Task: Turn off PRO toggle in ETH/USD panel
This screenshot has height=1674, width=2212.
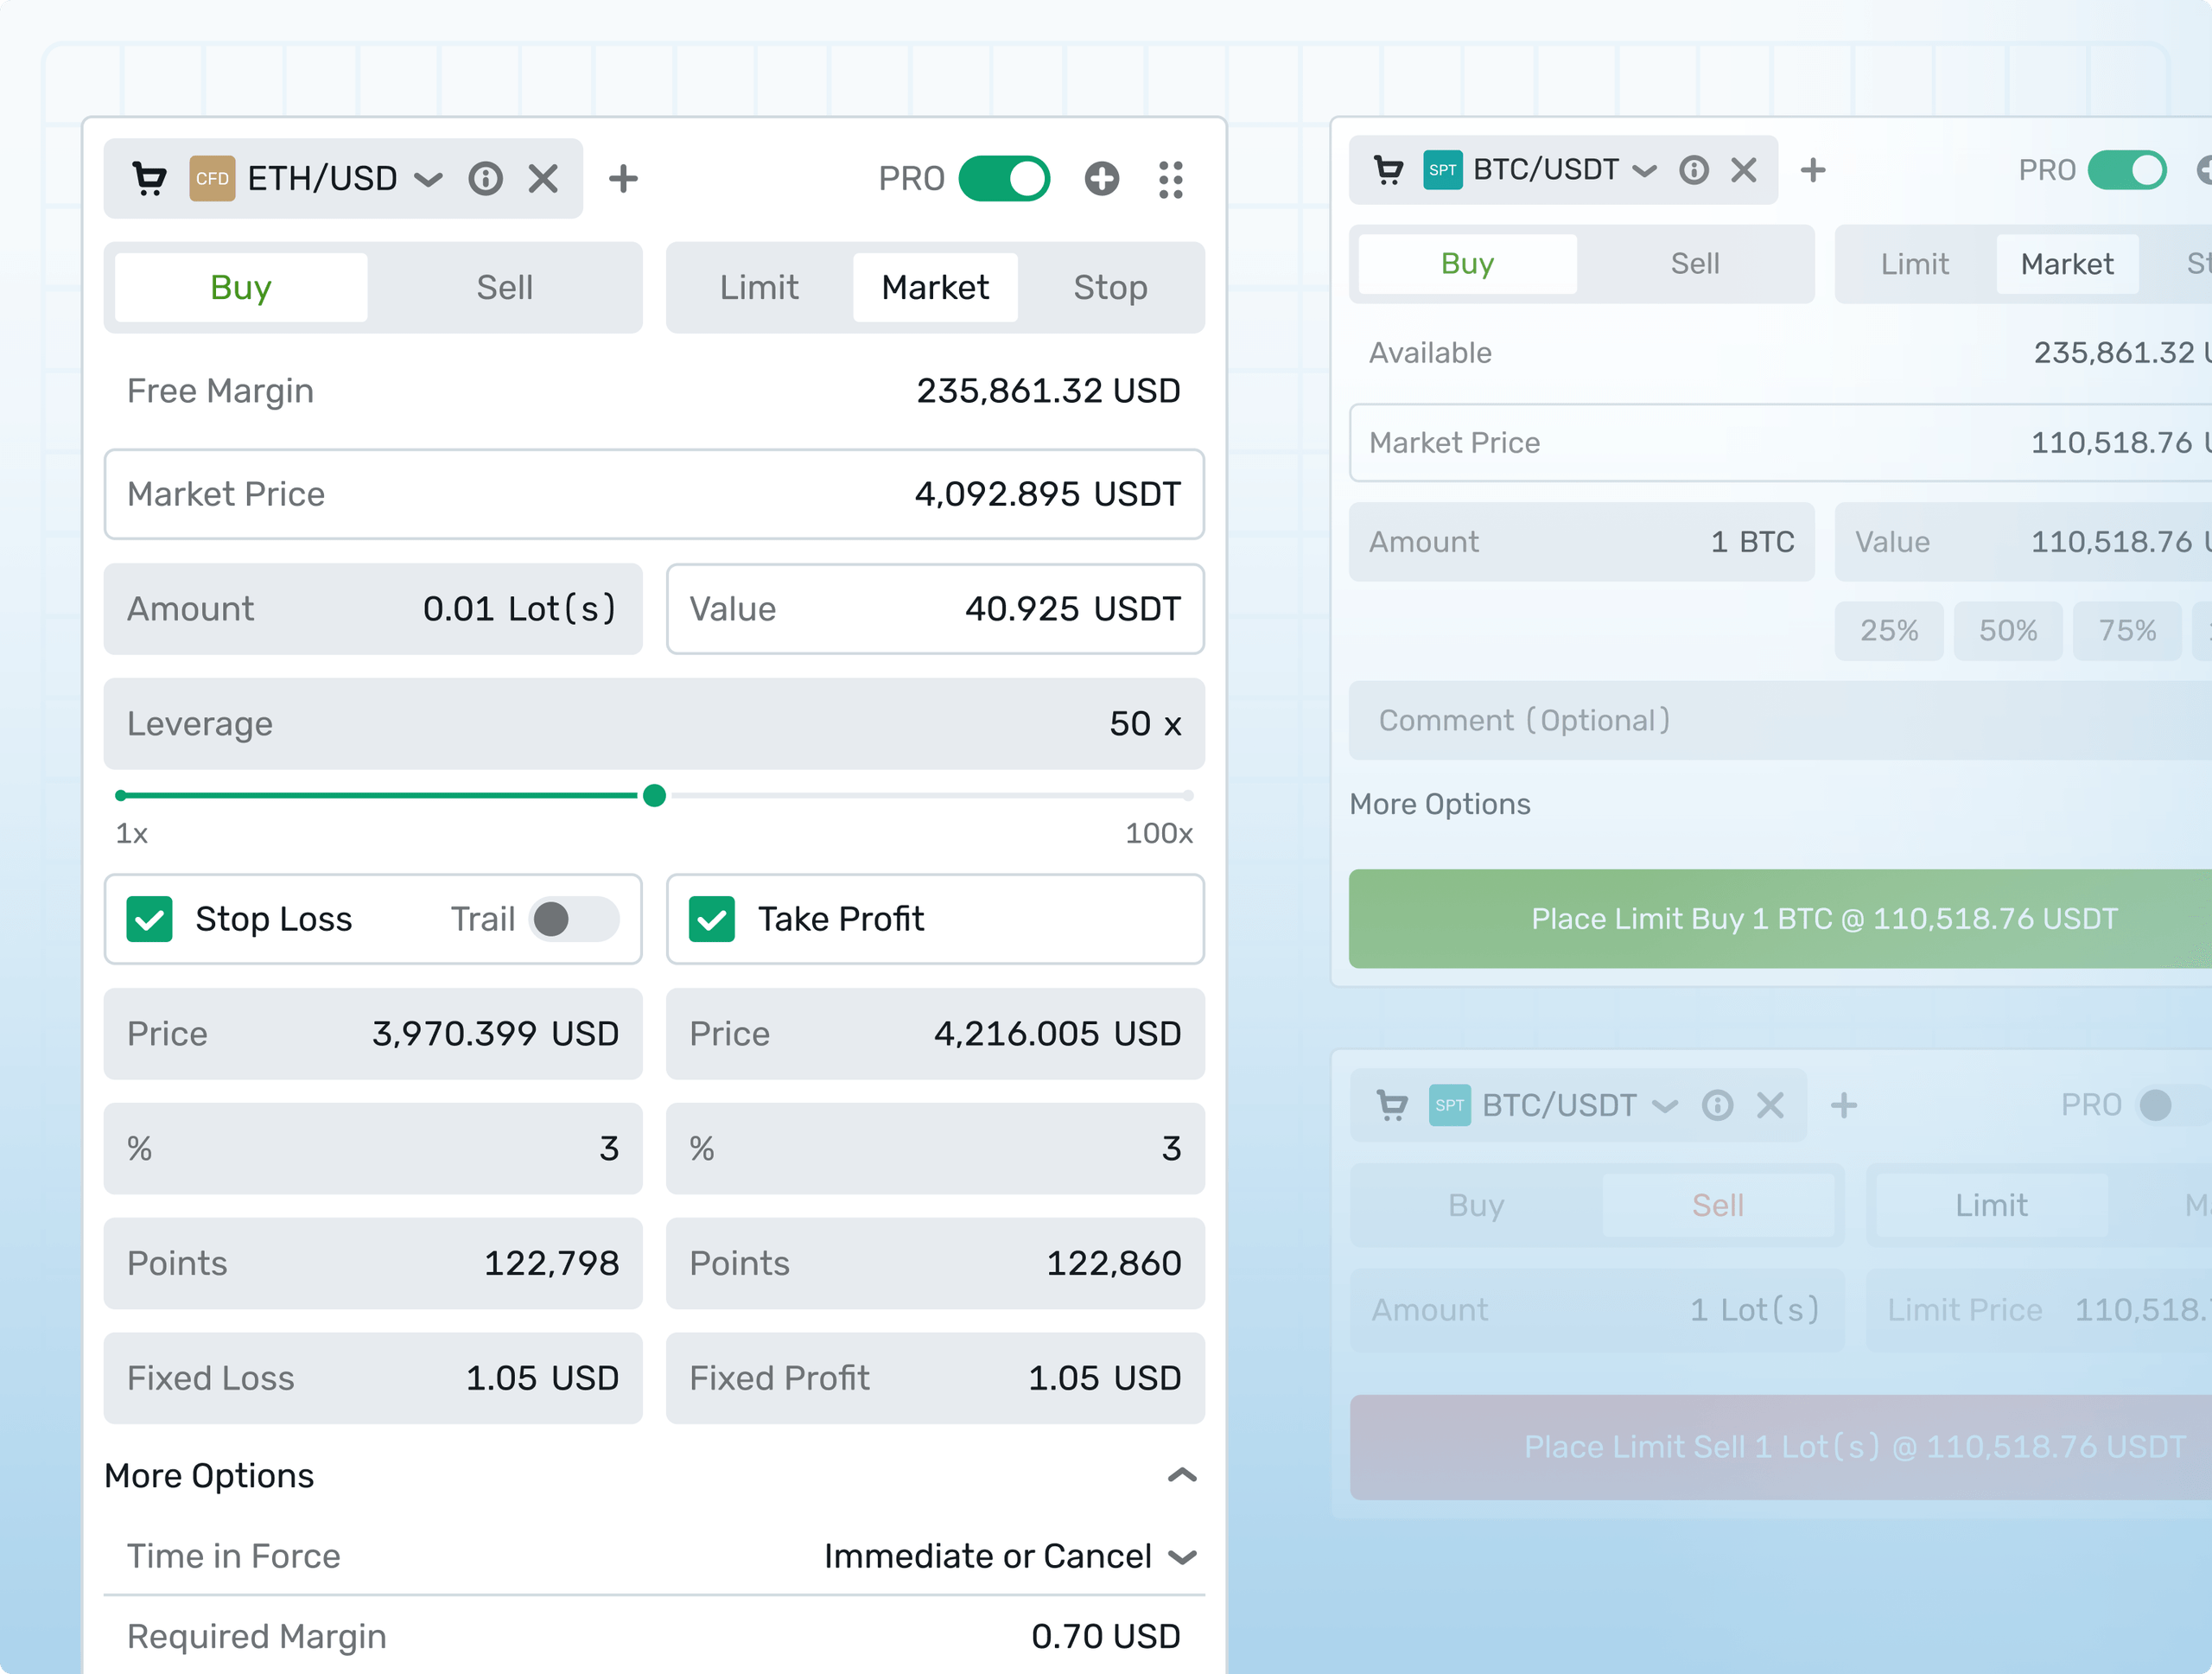Action: pos(1004,179)
